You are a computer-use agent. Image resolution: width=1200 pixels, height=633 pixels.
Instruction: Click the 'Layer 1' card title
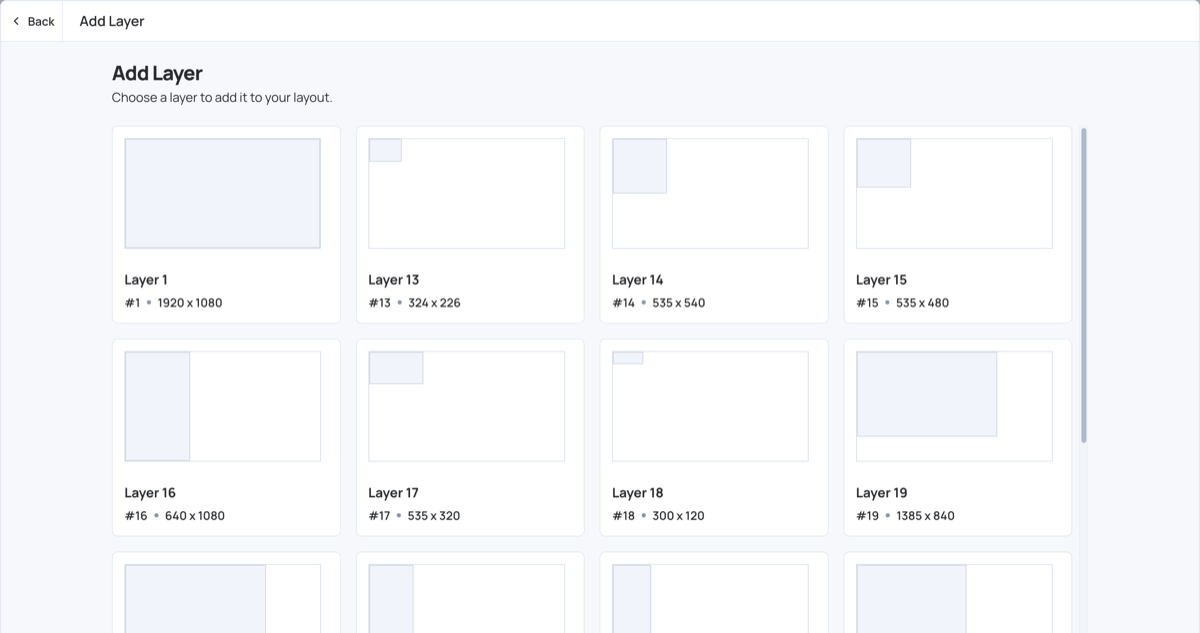[x=146, y=280]
